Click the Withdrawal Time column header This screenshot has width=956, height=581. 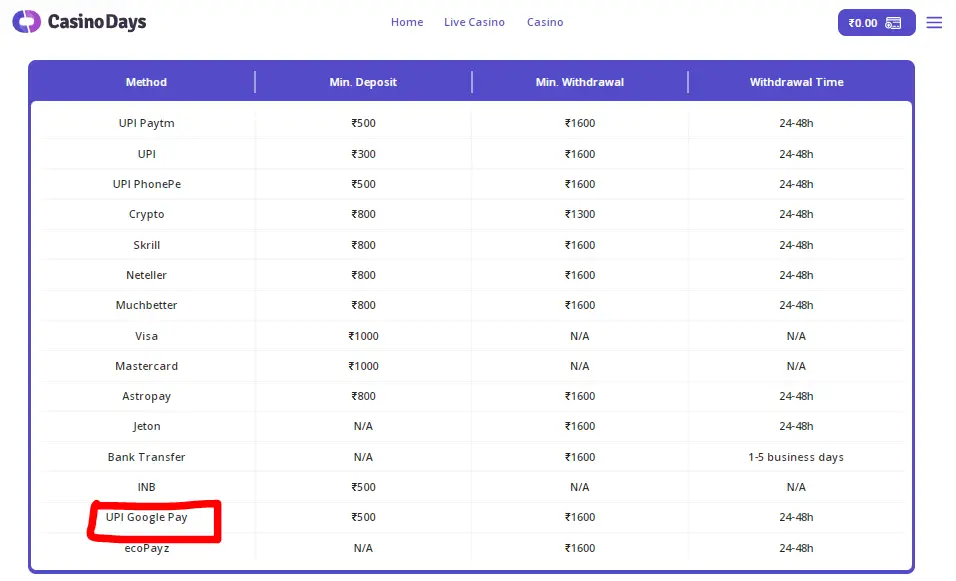[x=796, y=82]
